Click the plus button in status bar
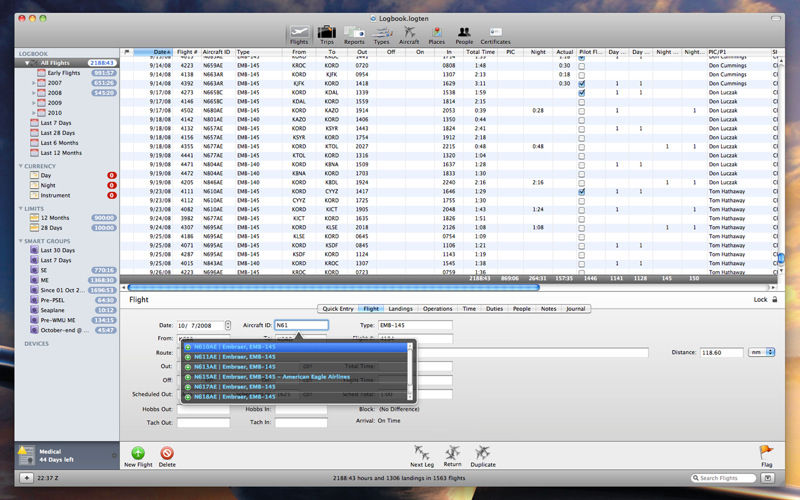 click(26, 478)
